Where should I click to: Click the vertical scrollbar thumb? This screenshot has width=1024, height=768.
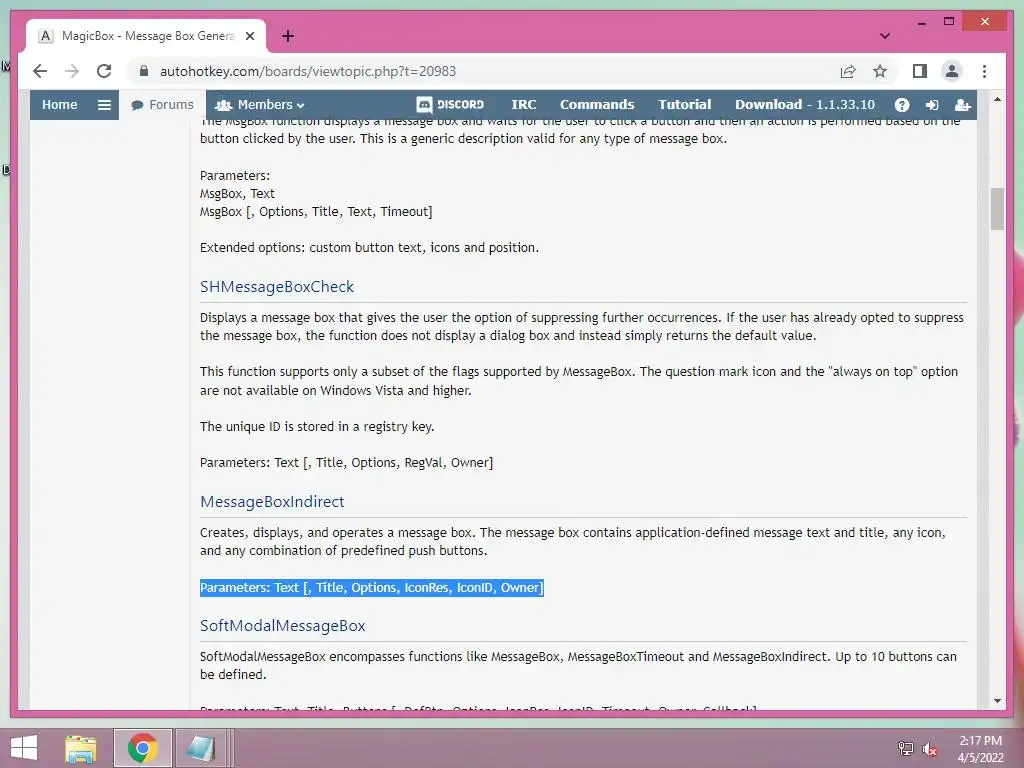997,209
